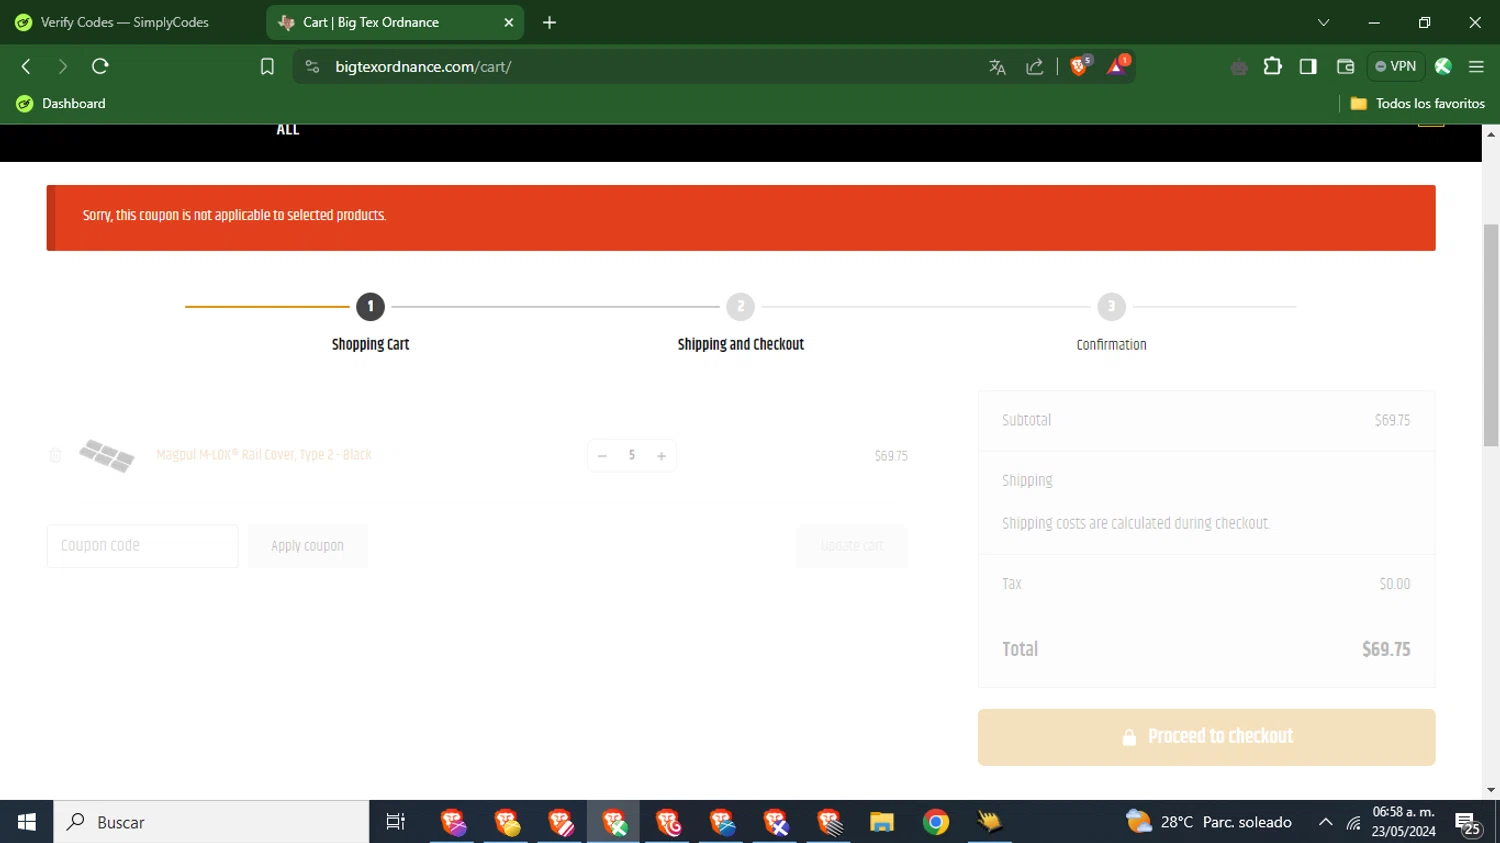
Task: Go back to the previous page
Action: (27, 66)
